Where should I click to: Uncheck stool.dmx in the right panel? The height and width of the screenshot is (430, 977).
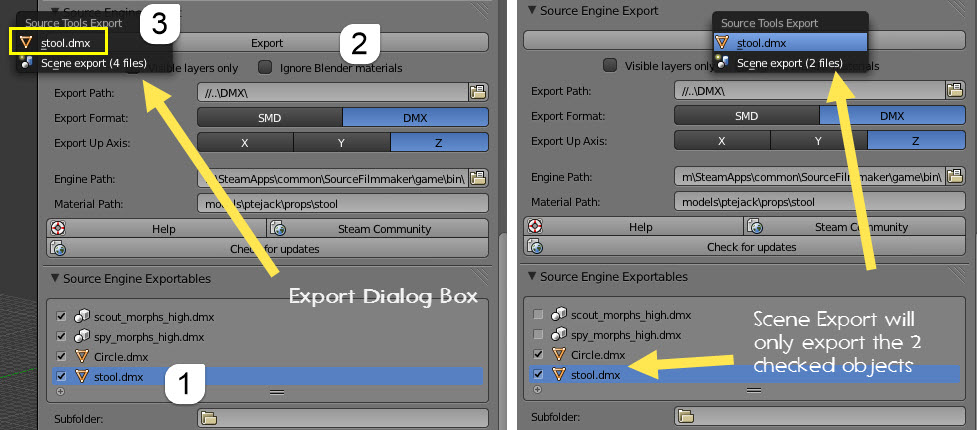click(538, 375)
